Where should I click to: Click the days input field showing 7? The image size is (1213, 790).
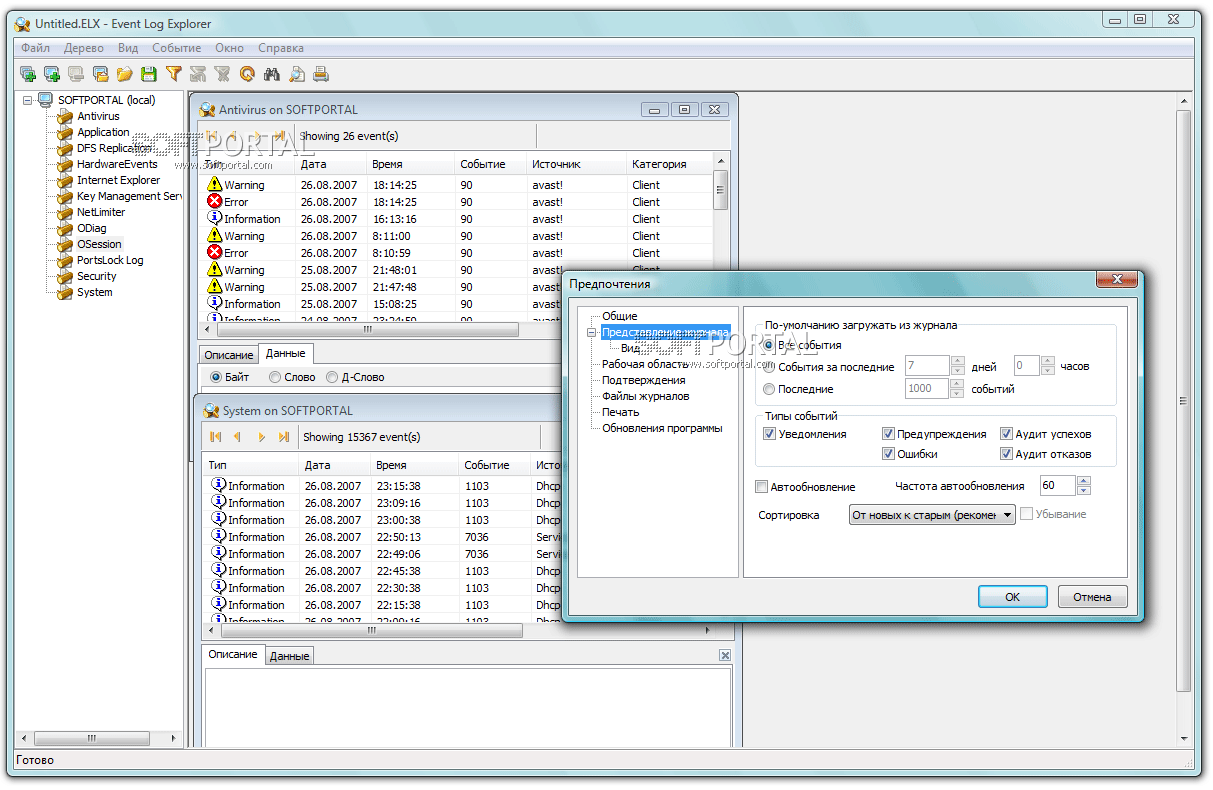tap(927, 366)
